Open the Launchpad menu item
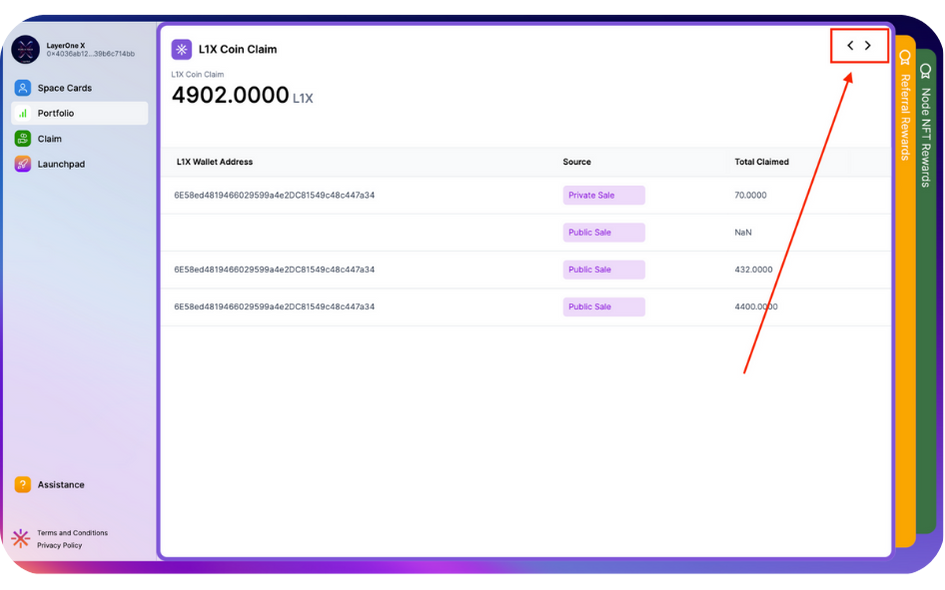This screenshot has width=945, height=590. [80, 164]
